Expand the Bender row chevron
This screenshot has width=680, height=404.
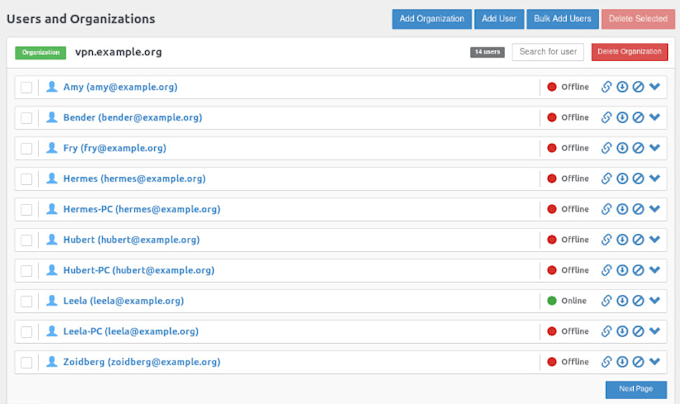pyautogui.click(x=655, y=117)
